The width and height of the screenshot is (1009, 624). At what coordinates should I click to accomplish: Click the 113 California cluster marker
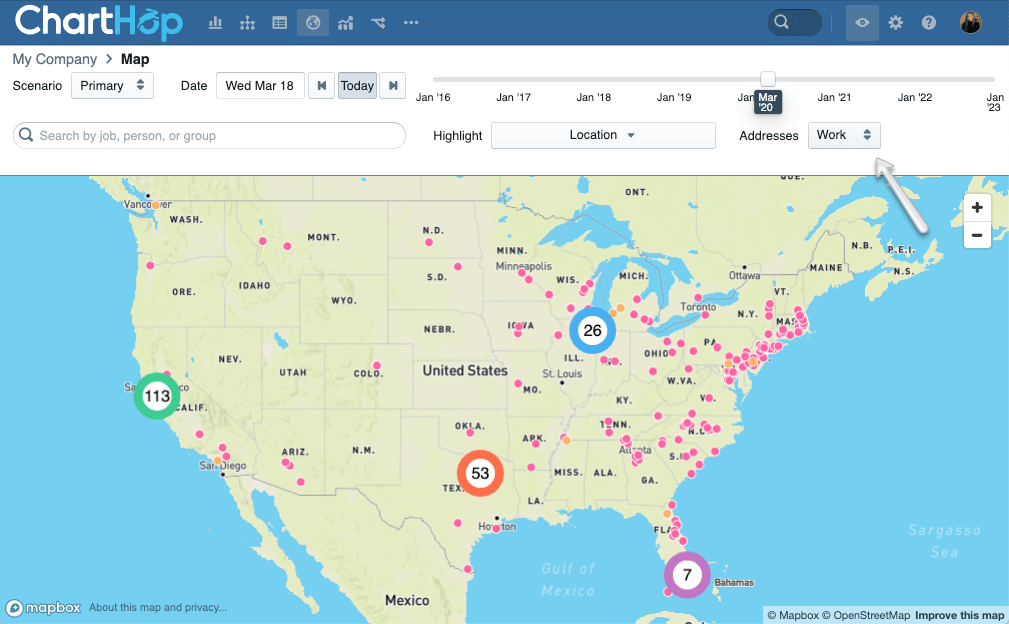pyautogui.click(x=156, y=396)
